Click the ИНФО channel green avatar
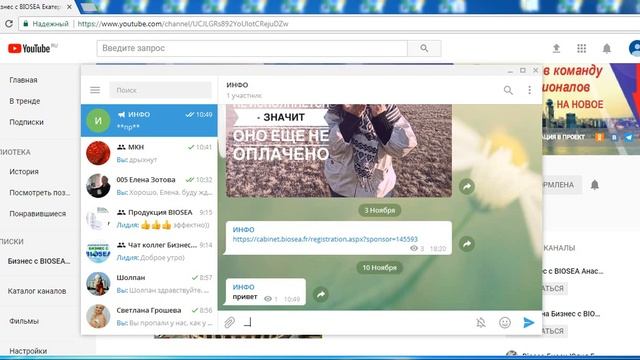The height and width of the screenshot is (360, 640). click(x=98, y=120)
